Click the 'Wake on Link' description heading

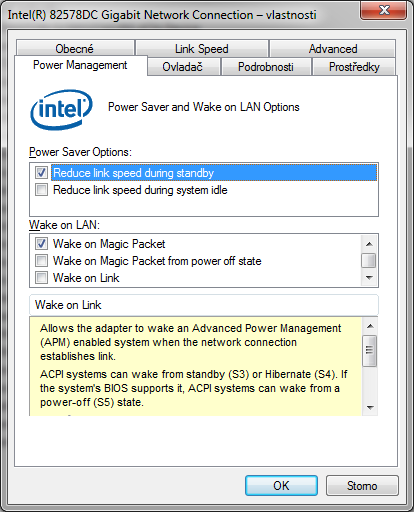68,305
